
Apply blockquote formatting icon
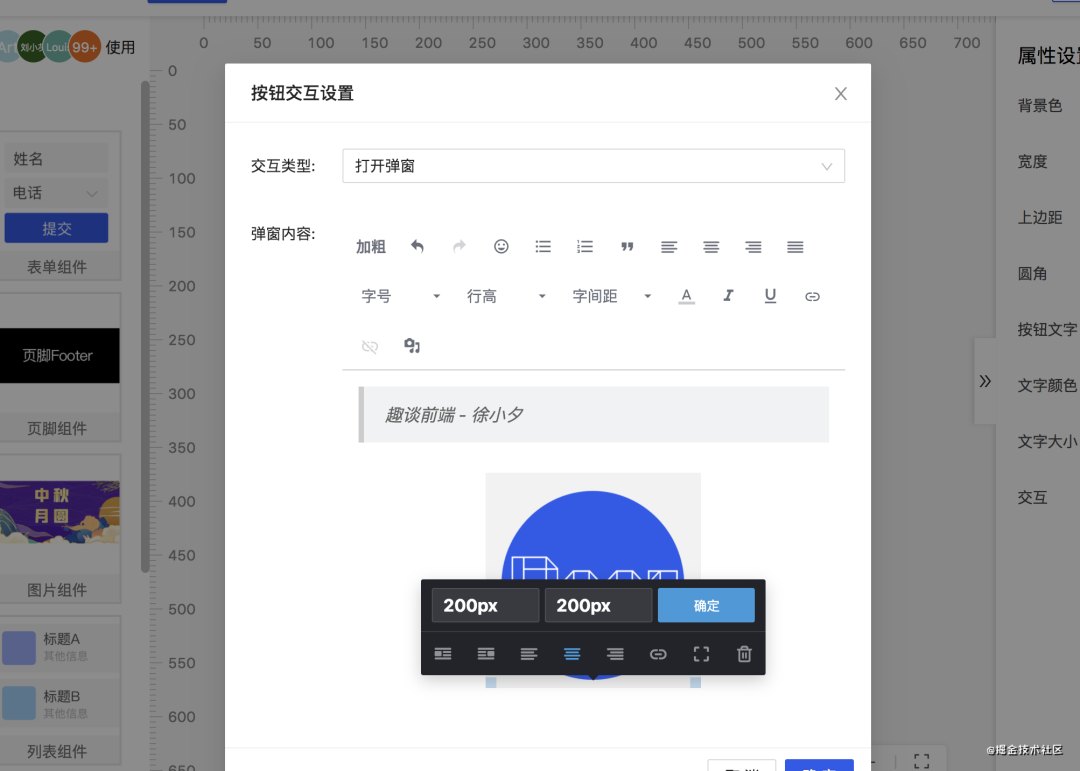[x=627, y=247]
